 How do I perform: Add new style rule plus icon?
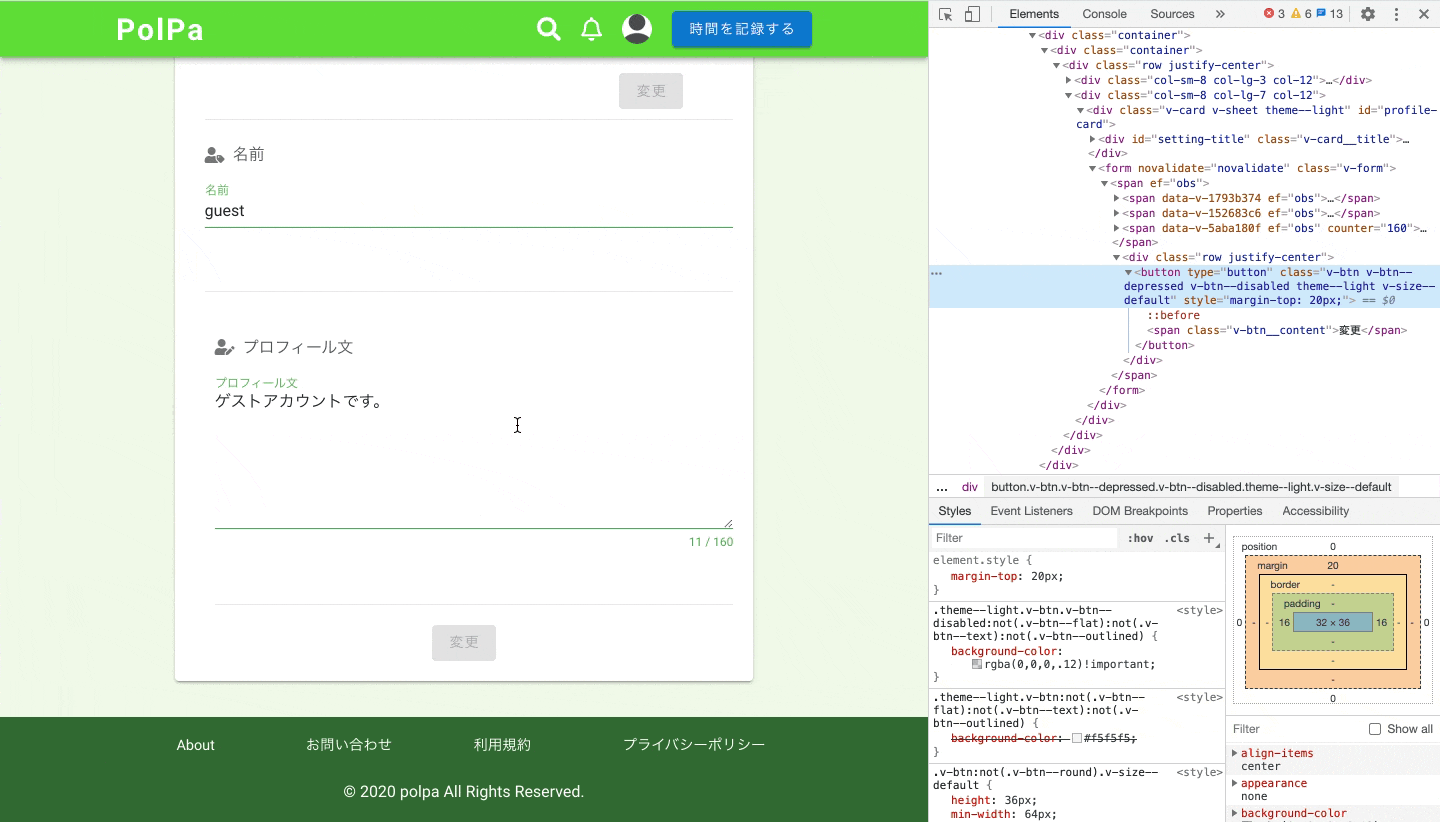[x=1209, y=538]
